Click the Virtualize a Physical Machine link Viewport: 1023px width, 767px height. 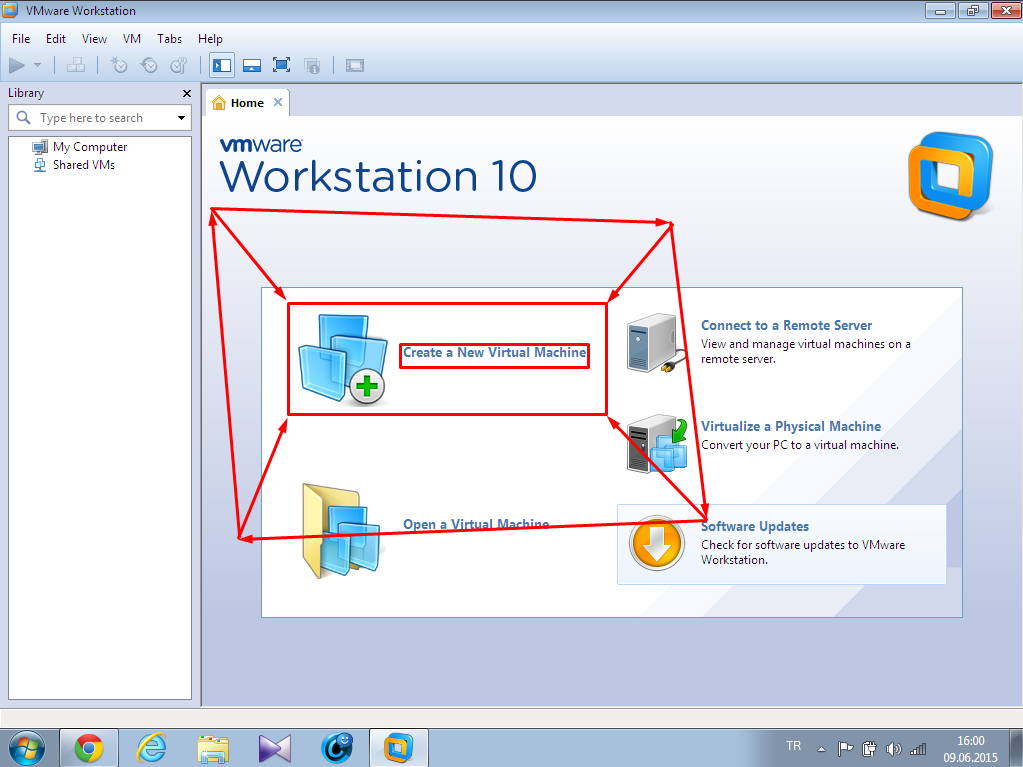tap(791, 427)
